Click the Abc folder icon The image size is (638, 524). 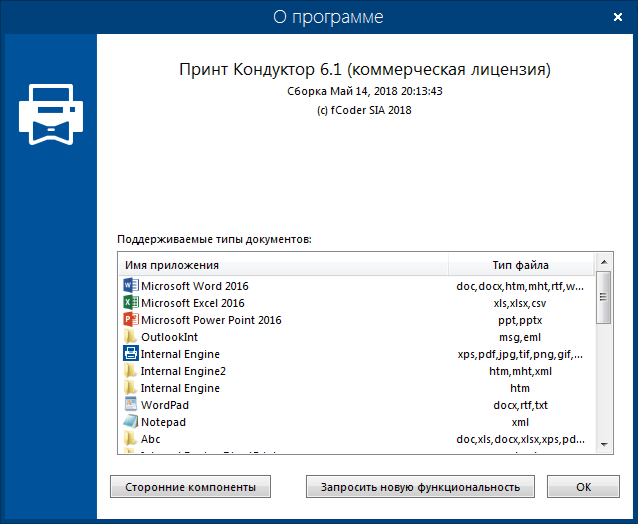click(130, 439)
